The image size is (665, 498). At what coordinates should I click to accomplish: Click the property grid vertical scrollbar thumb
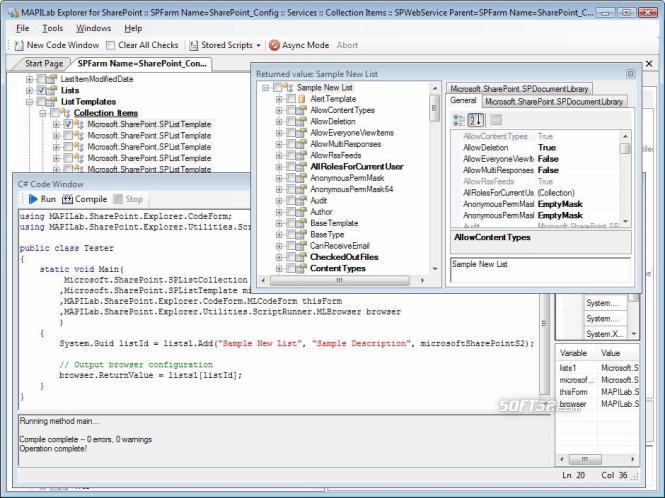coord(625,148)
